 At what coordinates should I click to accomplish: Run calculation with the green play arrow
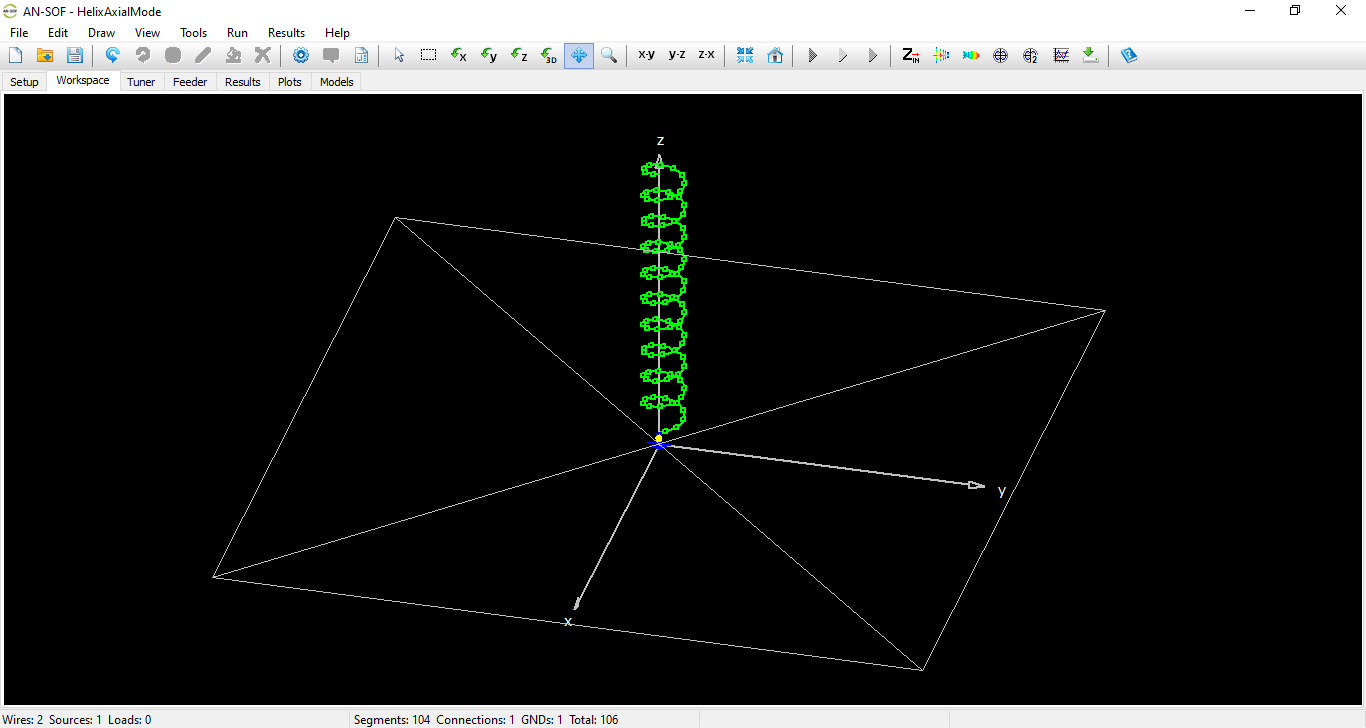coord(872,55)
